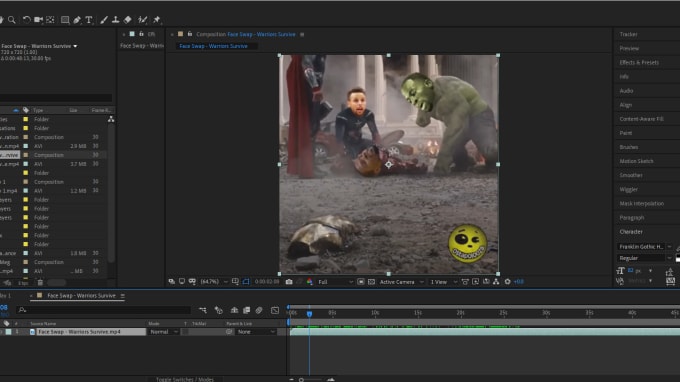Select the Unified Camera tool
Screen dimensions: 680x382
[x=38, y=20]
